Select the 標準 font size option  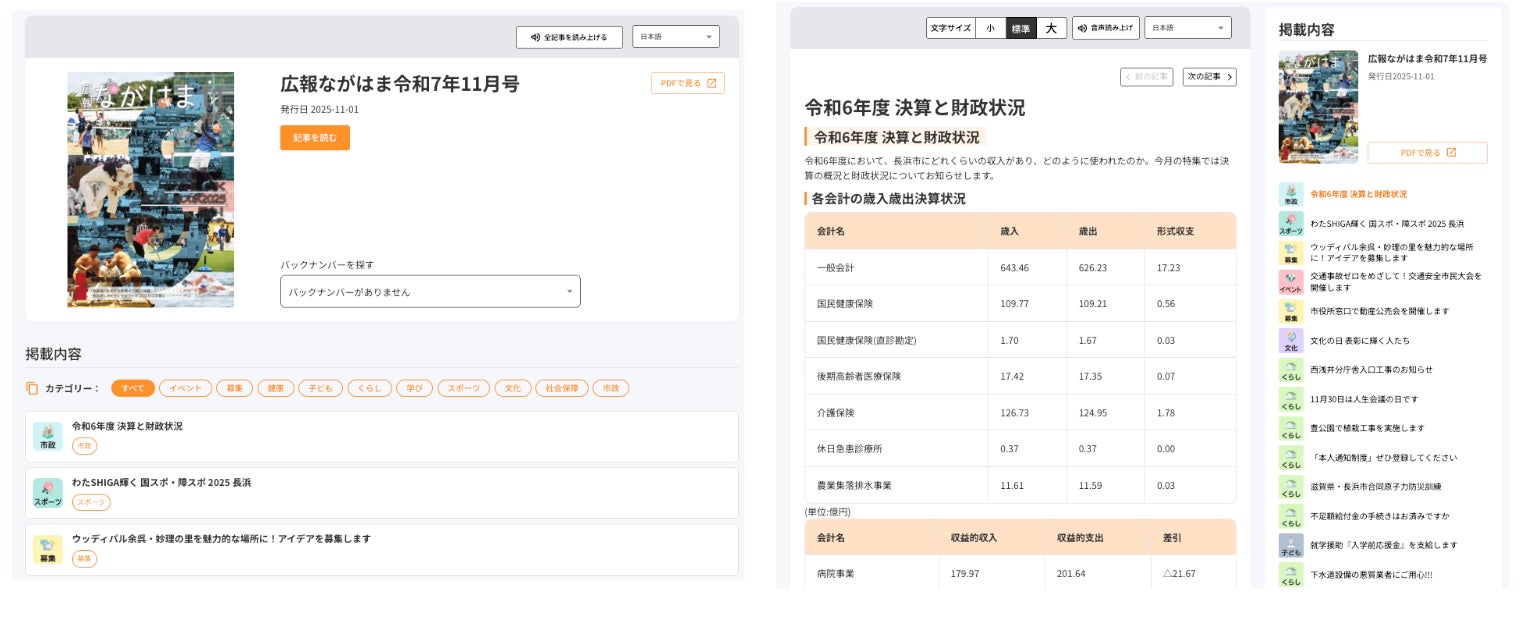click(1020, 28)
